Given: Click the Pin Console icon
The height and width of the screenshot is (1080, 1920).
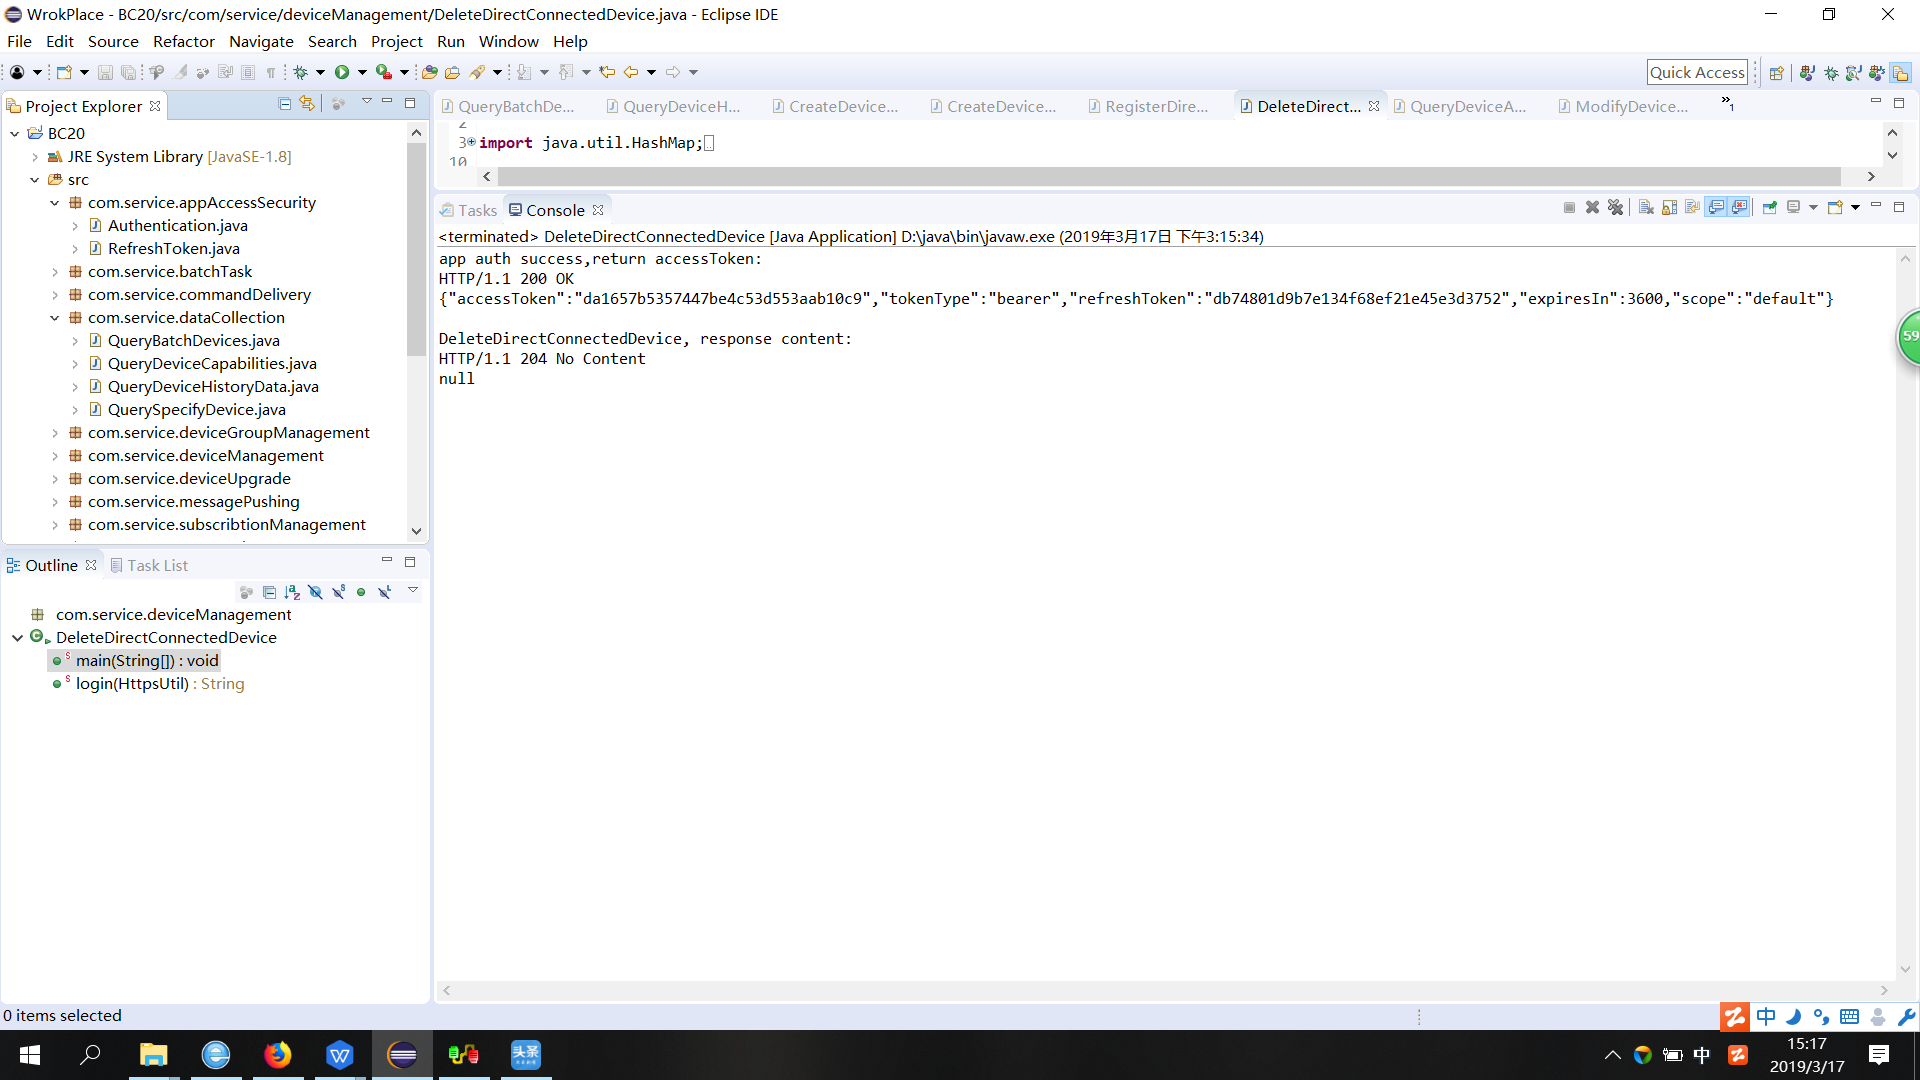Looking at the screenshot, I should coord(1769,208).
